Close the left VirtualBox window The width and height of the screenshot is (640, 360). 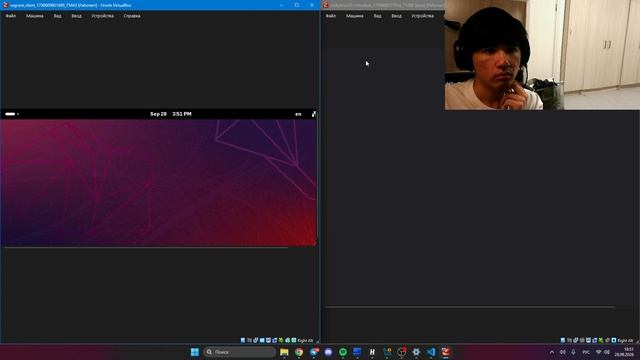[x=312, y=5]
